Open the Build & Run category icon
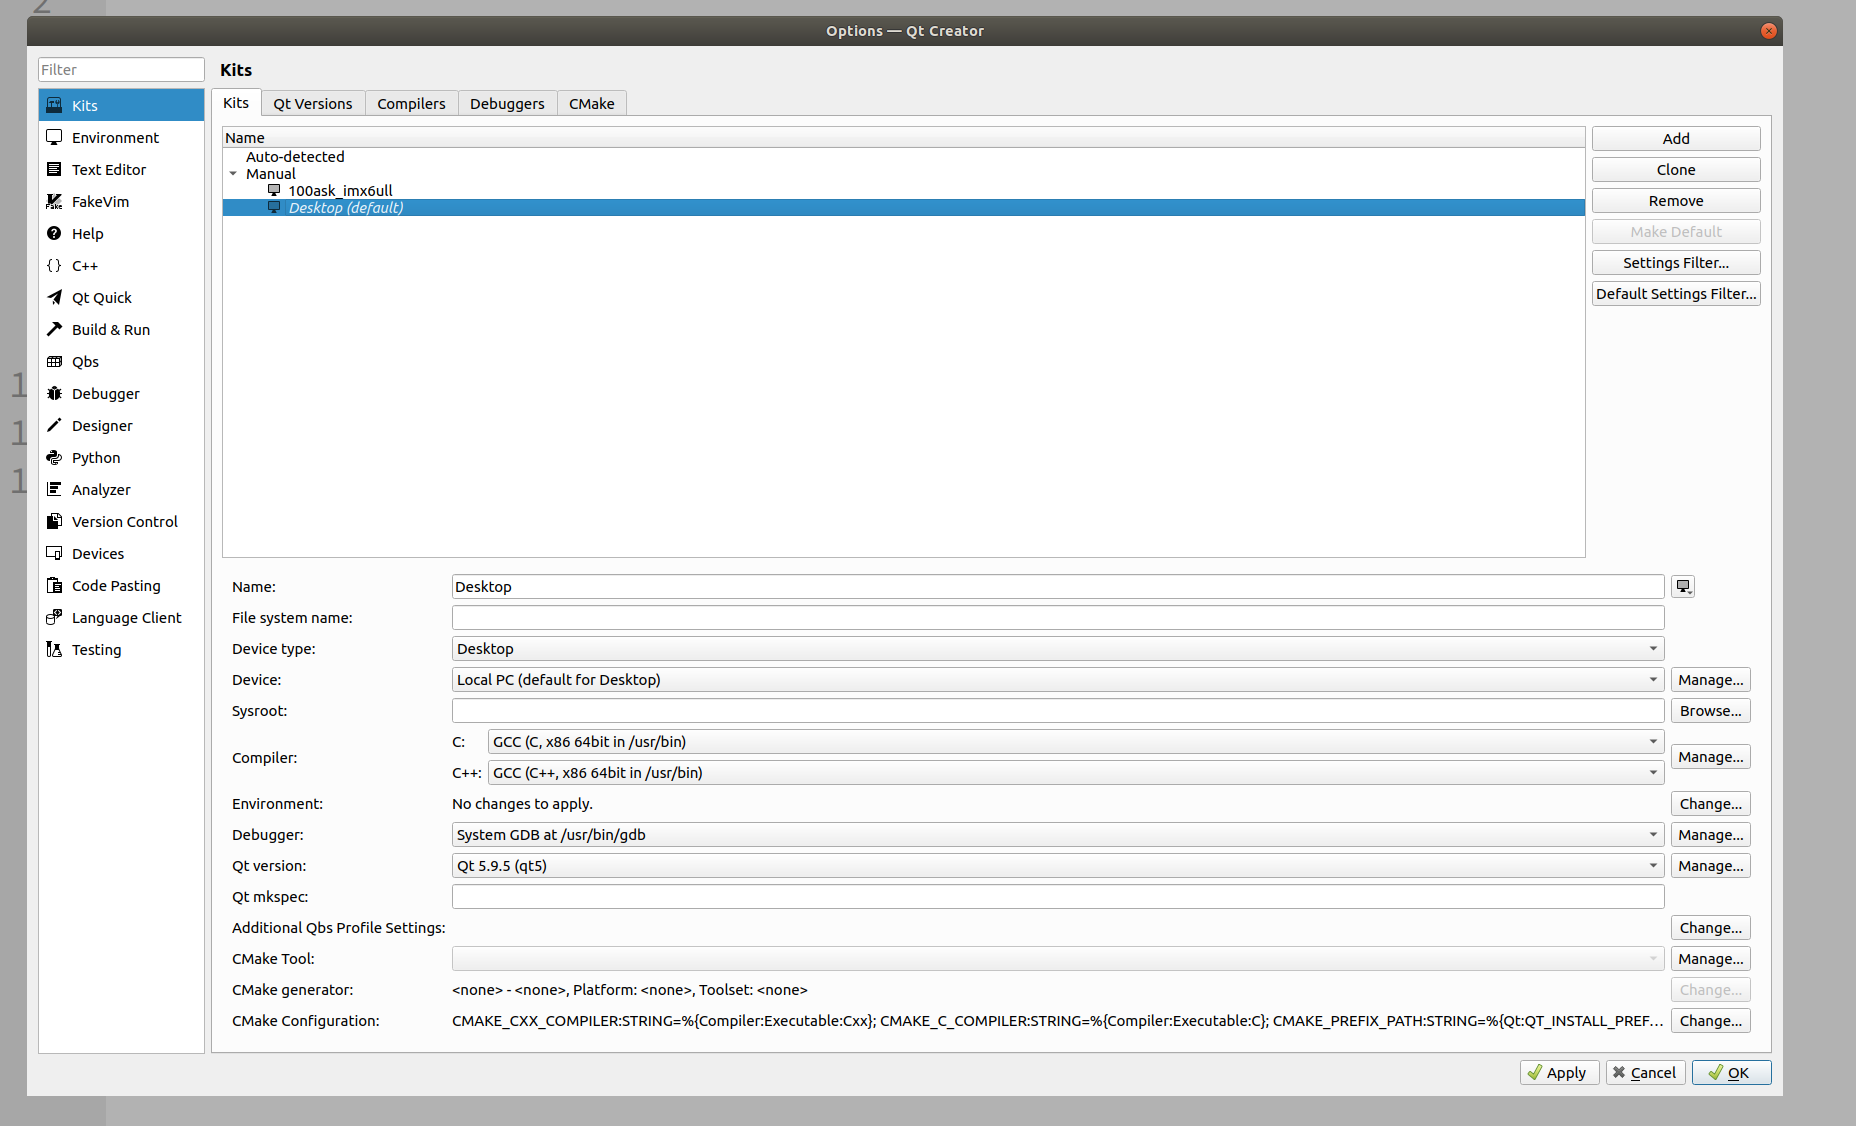Screen dimensions: 1856x1126 tap(55, 329)
